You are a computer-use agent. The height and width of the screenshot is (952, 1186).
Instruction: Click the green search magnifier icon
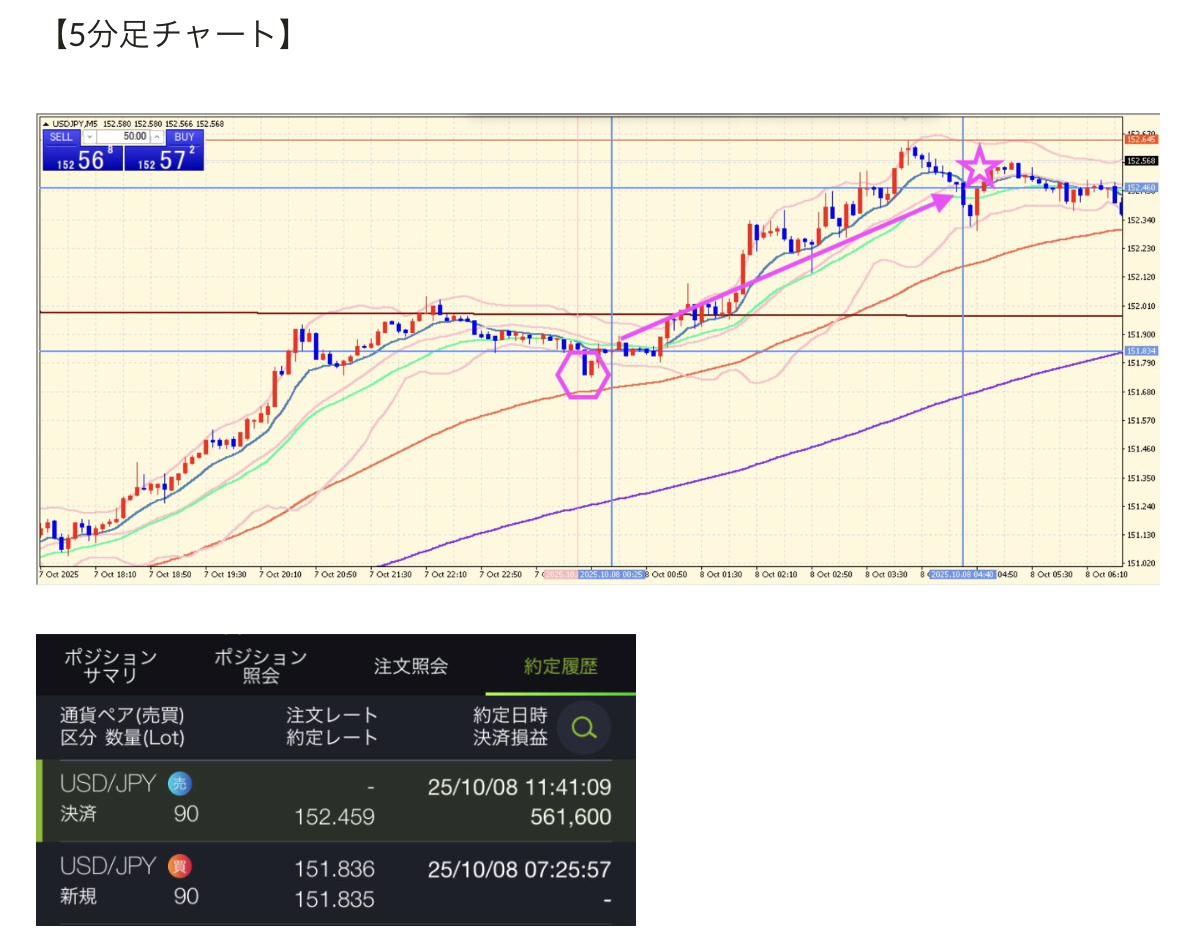pyautogui.click(x=583, y=729)
